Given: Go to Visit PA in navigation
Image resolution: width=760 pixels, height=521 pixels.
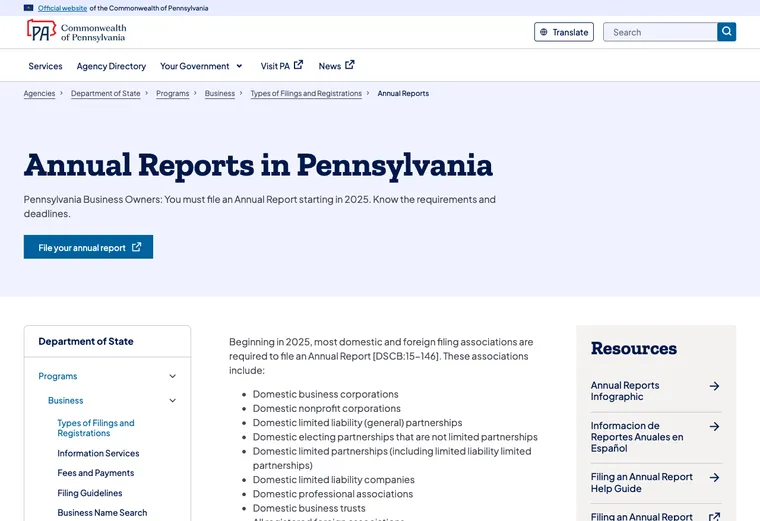Looking at the screenshot, I should [x=275, y=66].
